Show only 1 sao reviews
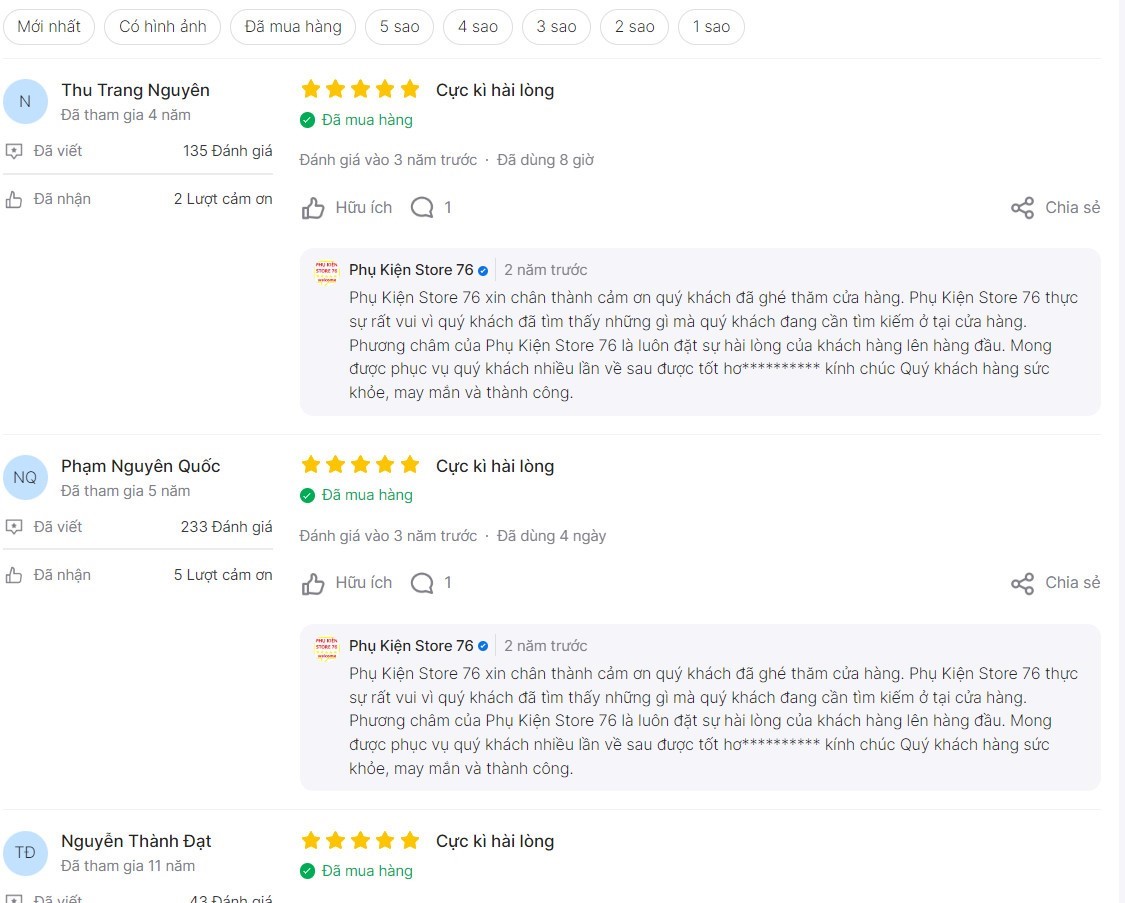The image size is (1125, 903). (x=711, y=27)
